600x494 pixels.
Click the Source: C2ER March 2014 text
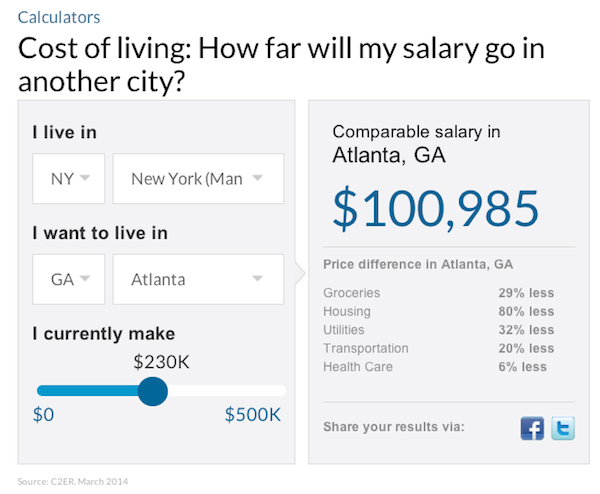(73, 481)
